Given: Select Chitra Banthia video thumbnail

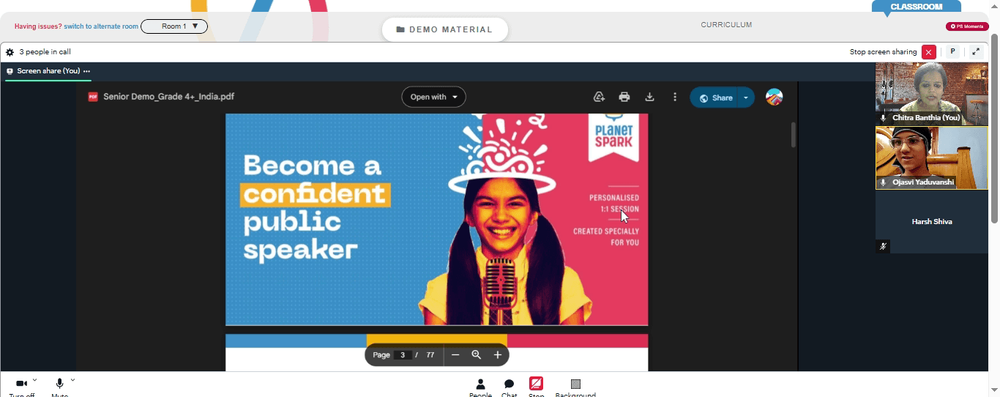Looking at the screenshot, I should pos(931,94).
